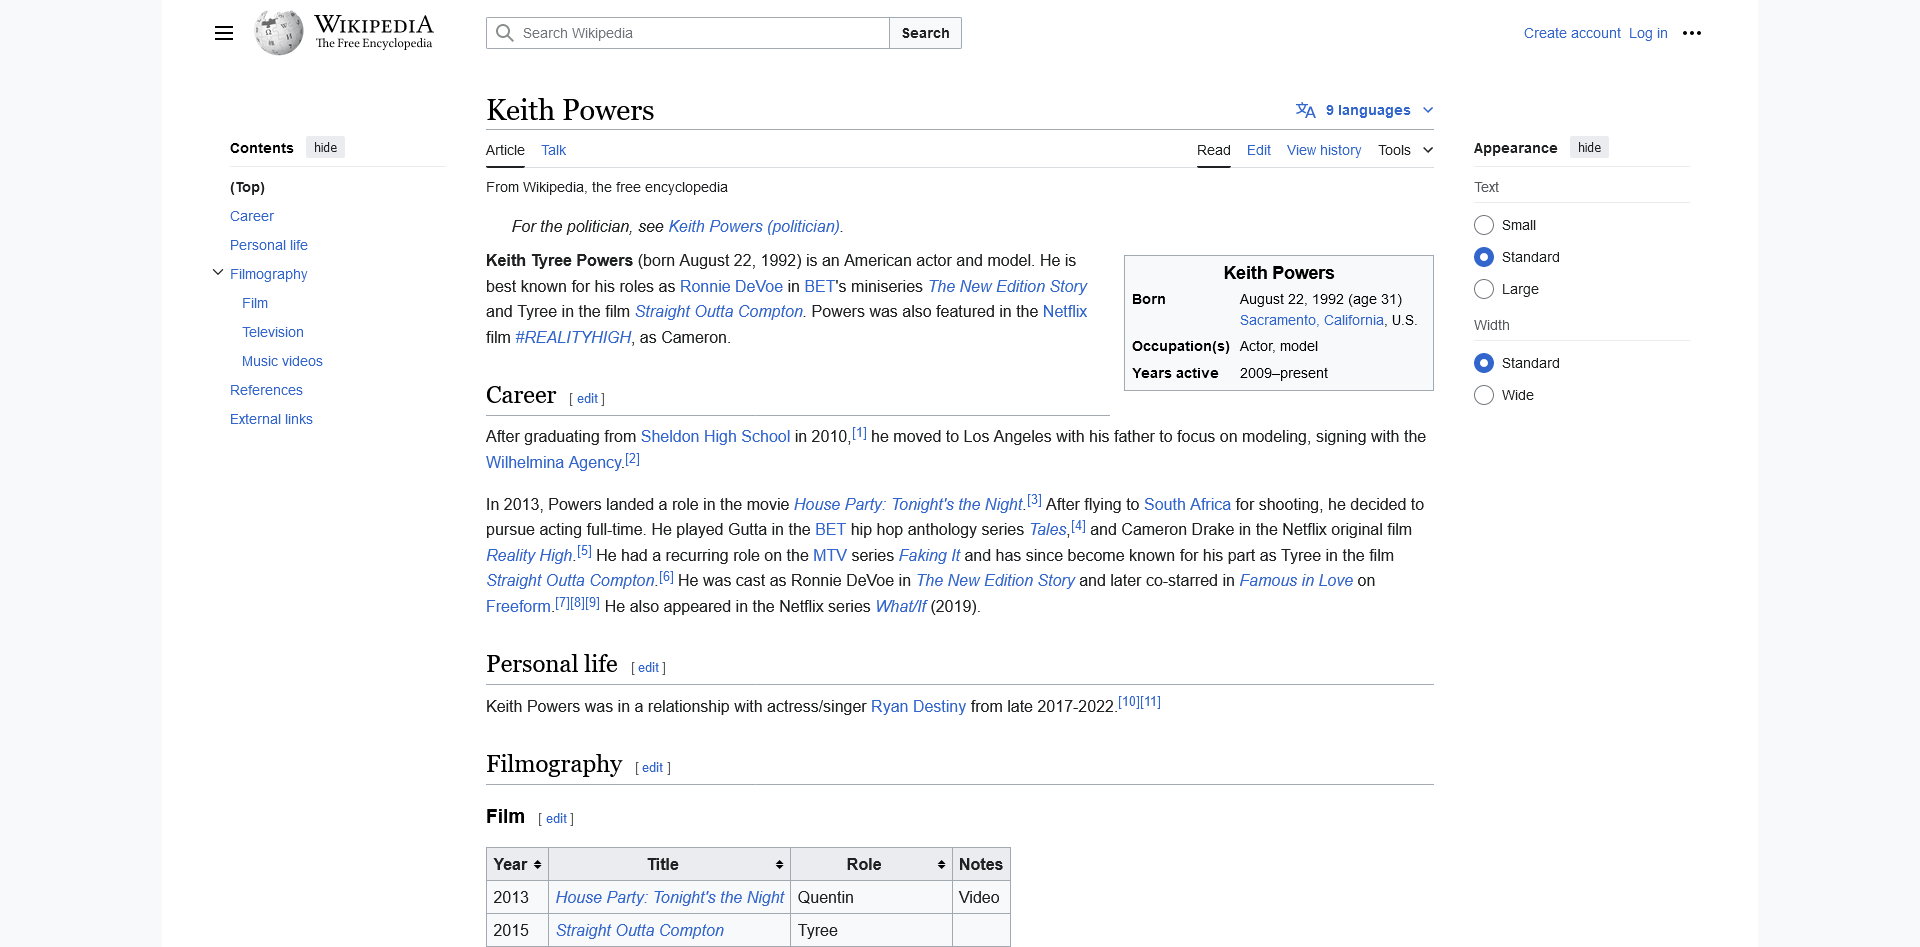
Task: Sort film table by Year column
Action: [537, 865]
